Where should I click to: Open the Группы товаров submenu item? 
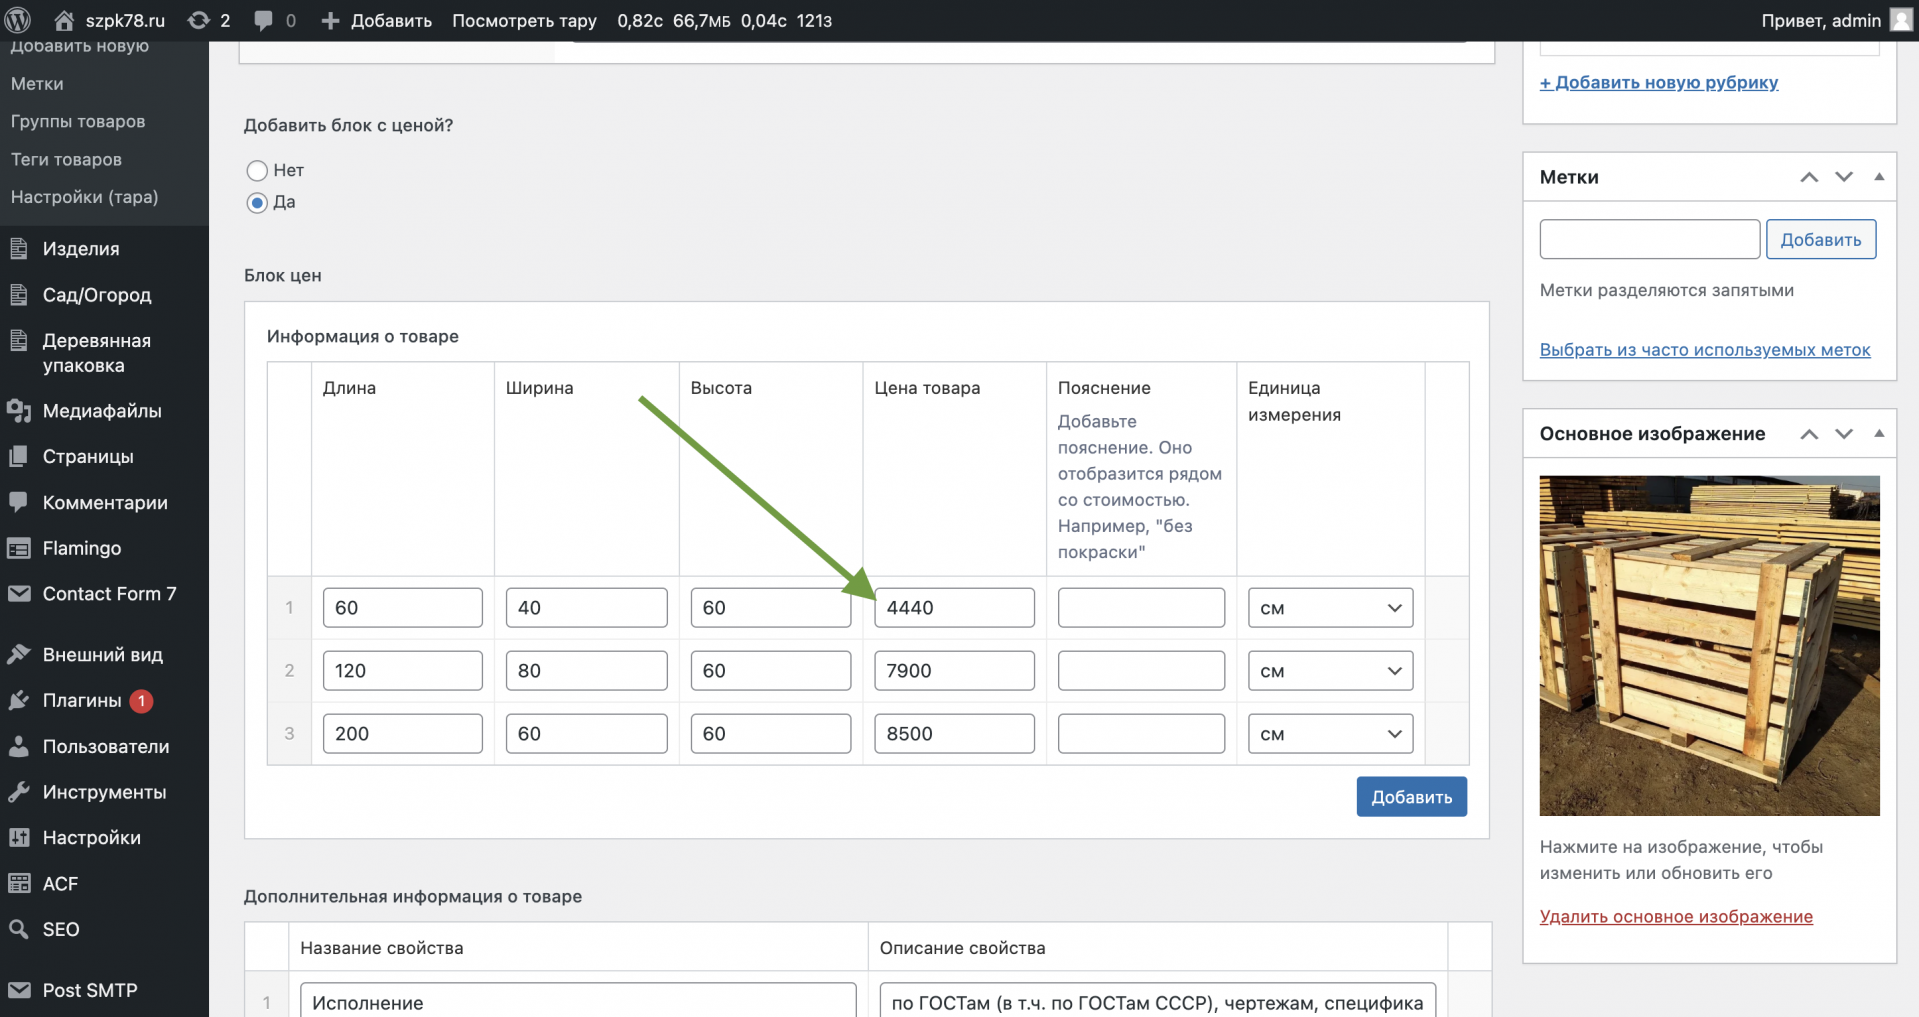[x=78, y=121]
